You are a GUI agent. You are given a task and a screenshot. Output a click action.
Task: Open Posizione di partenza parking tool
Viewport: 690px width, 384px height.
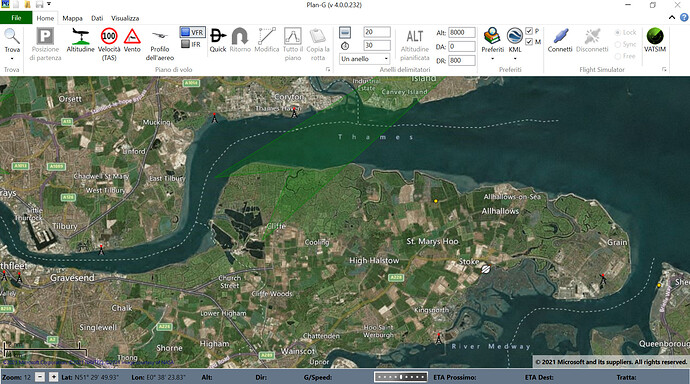pyautogui.click(x=45, y=44)
